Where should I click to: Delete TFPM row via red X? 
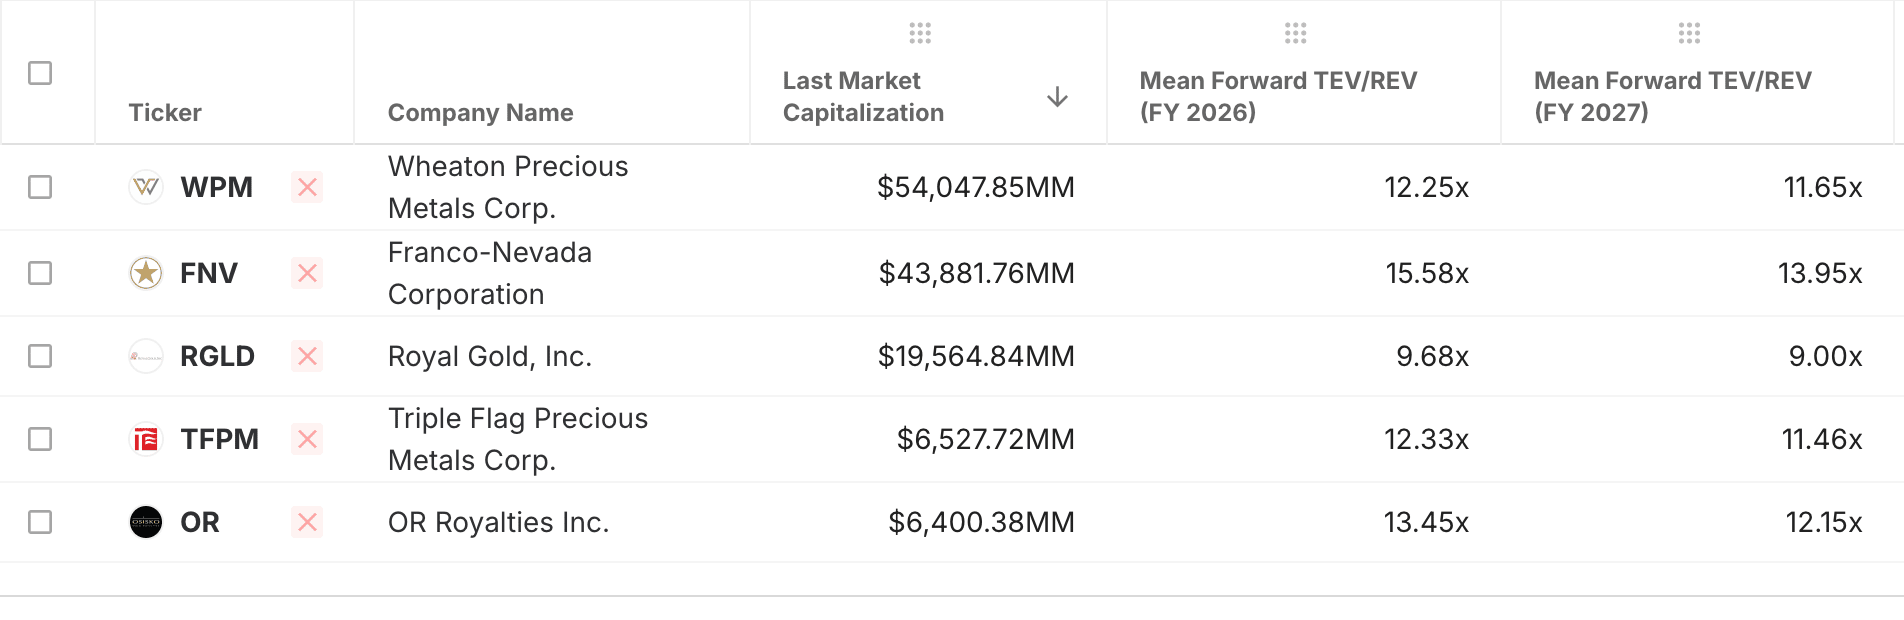[x=307, y=439]
